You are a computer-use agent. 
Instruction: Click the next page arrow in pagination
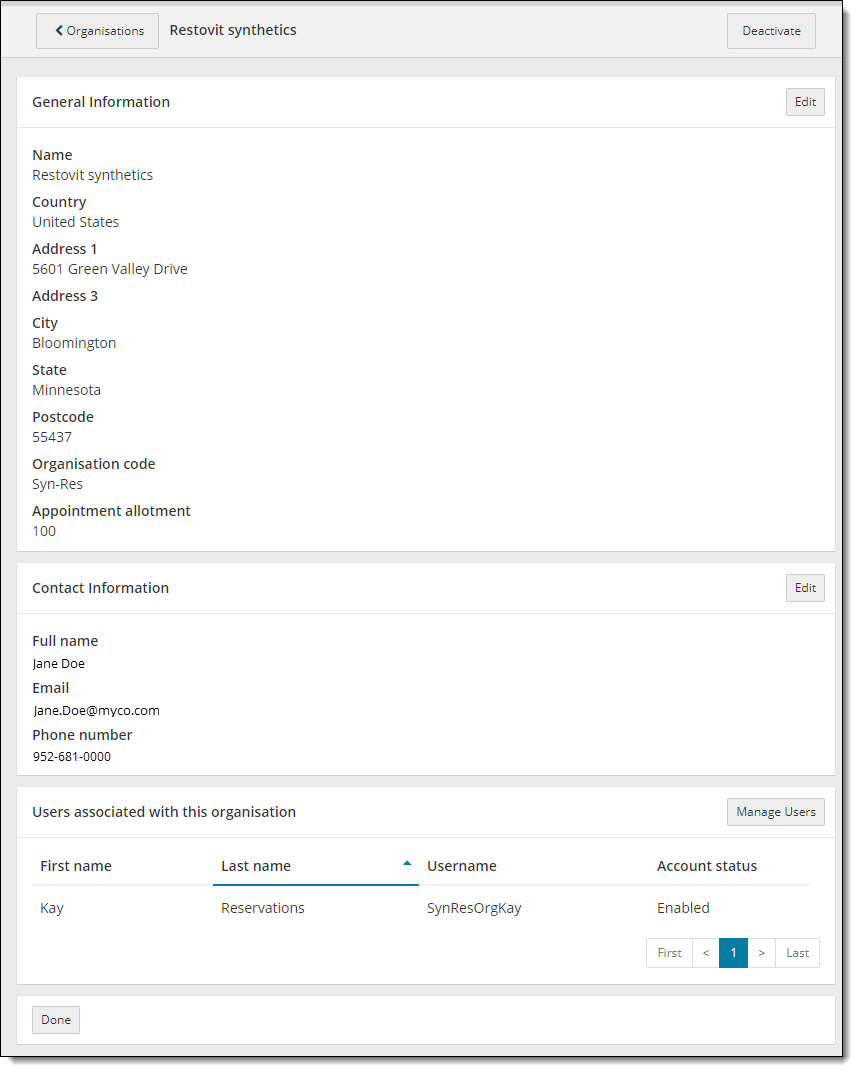(762, 953)
